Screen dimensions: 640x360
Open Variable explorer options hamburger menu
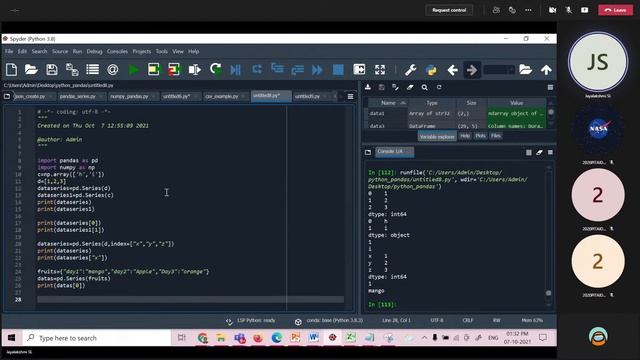(x=550, y=87)
